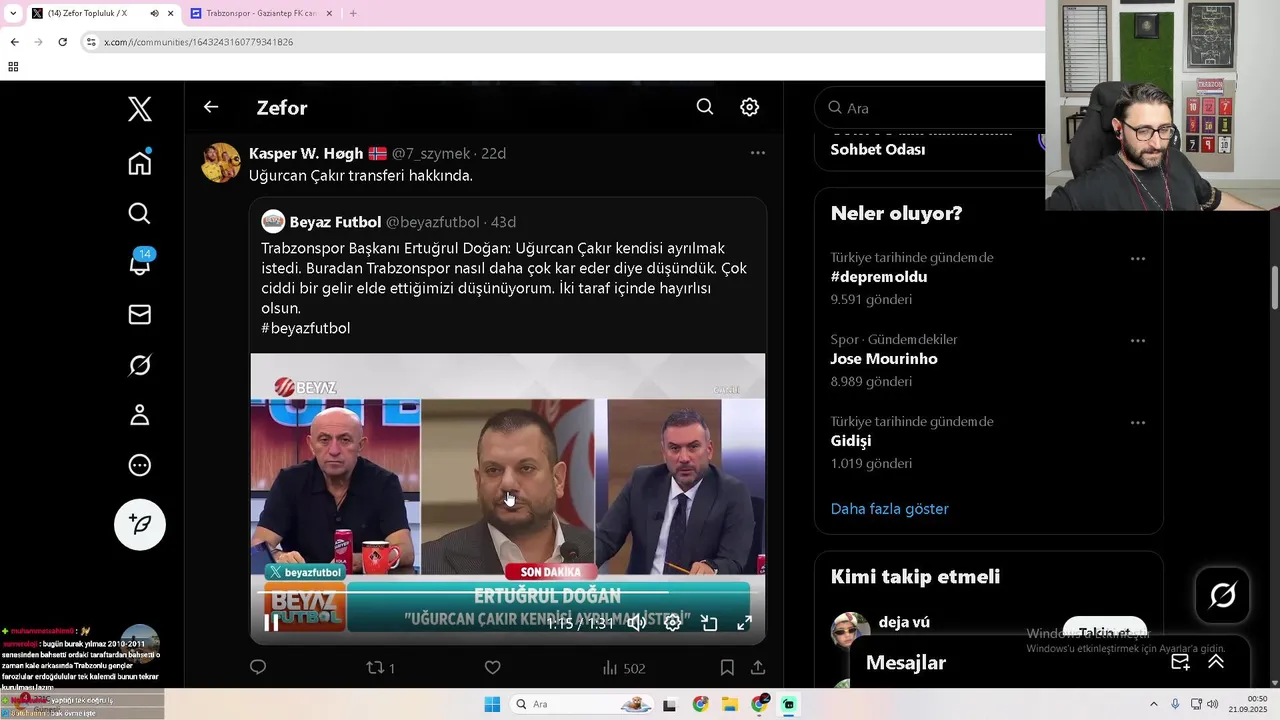Follow deja vú with Takip et
The height and width of the screenshot is (720, 1280).
(x=1104, y=633)
